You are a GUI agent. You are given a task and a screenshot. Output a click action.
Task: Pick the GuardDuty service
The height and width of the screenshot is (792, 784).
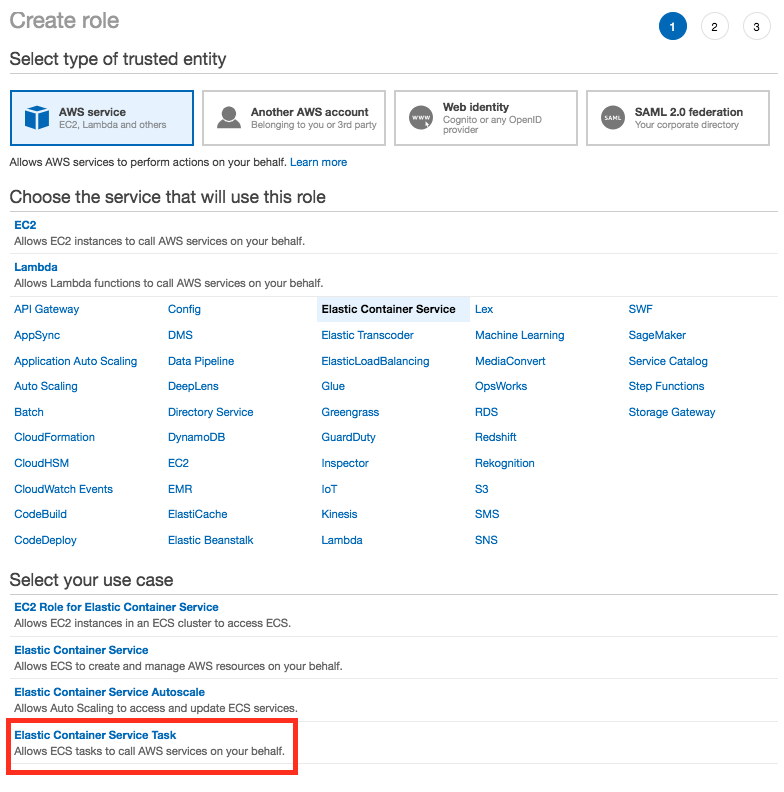[349, 437]
